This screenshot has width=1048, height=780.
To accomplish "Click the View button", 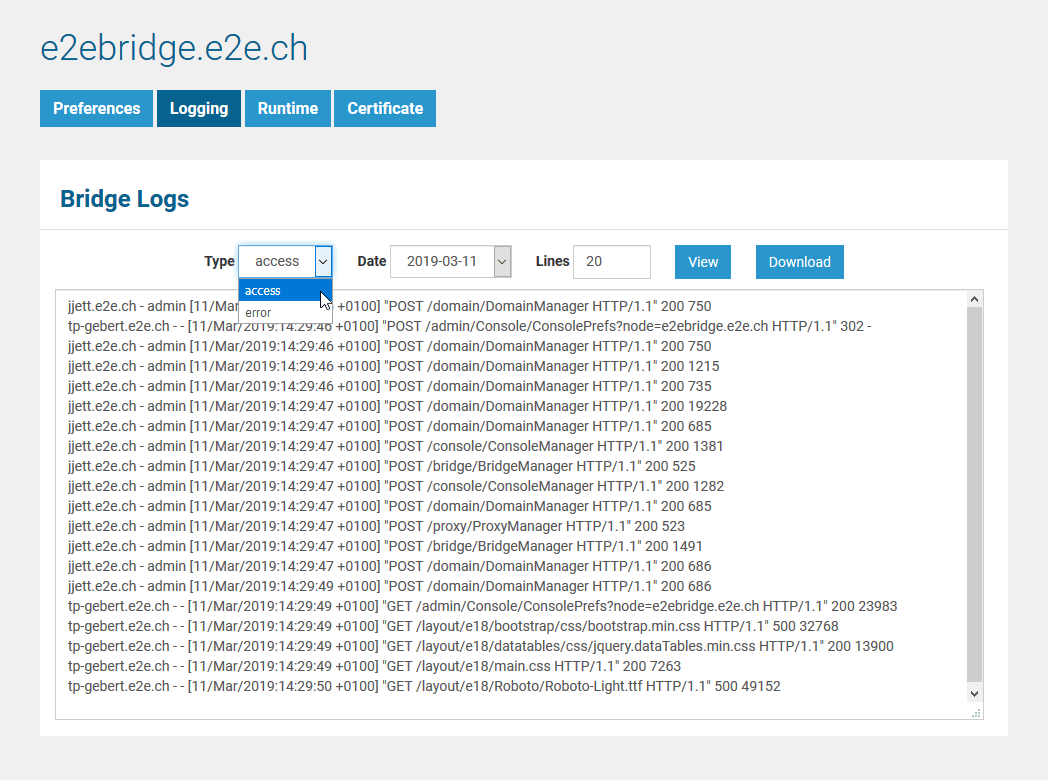I will coord(702,261).
